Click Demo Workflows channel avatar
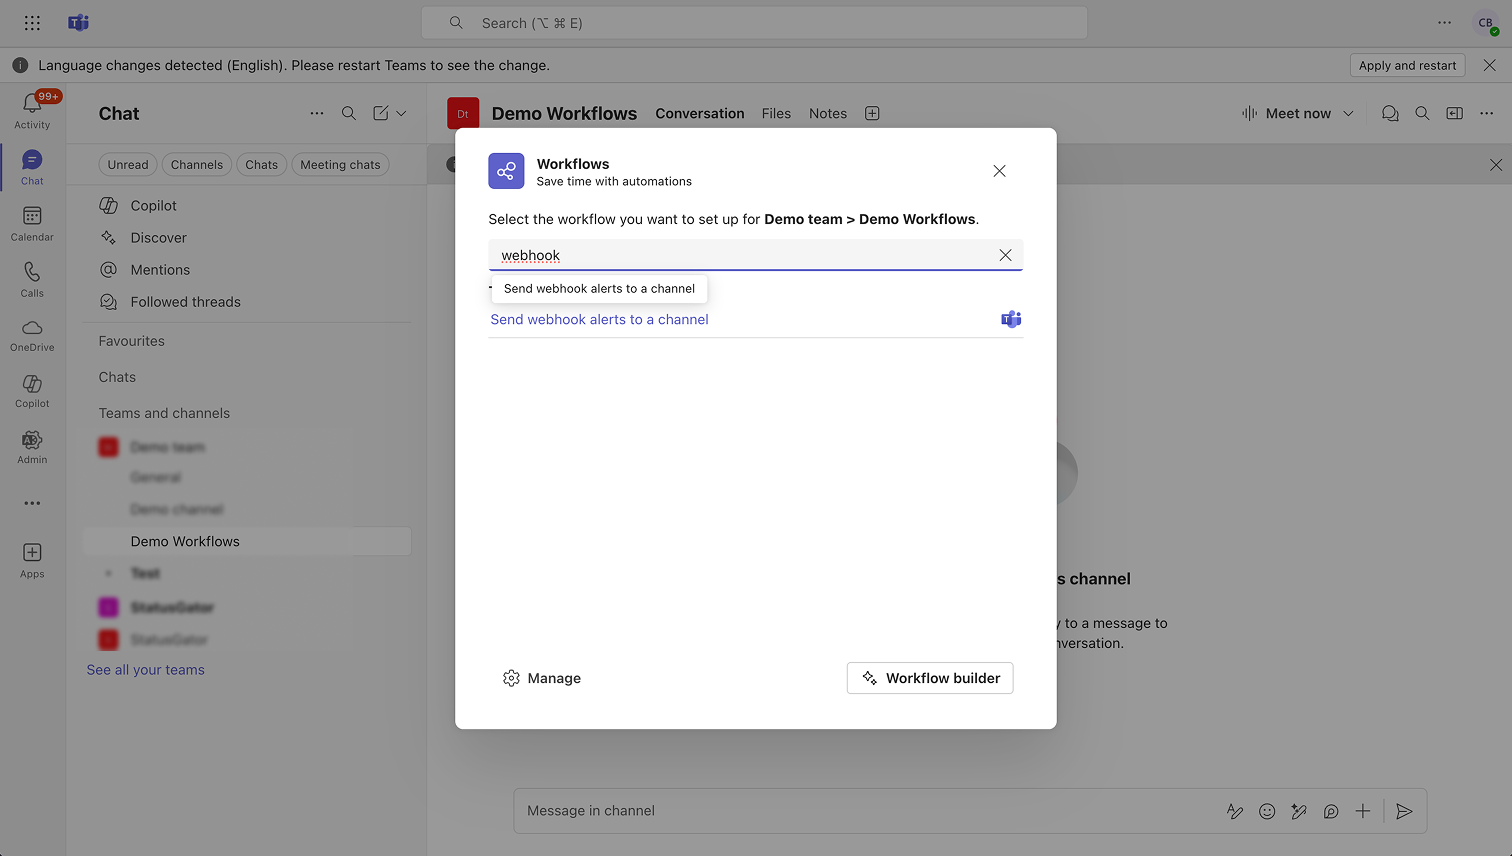Viewport: 1512px width, 856px height. [x=463, y=113]
